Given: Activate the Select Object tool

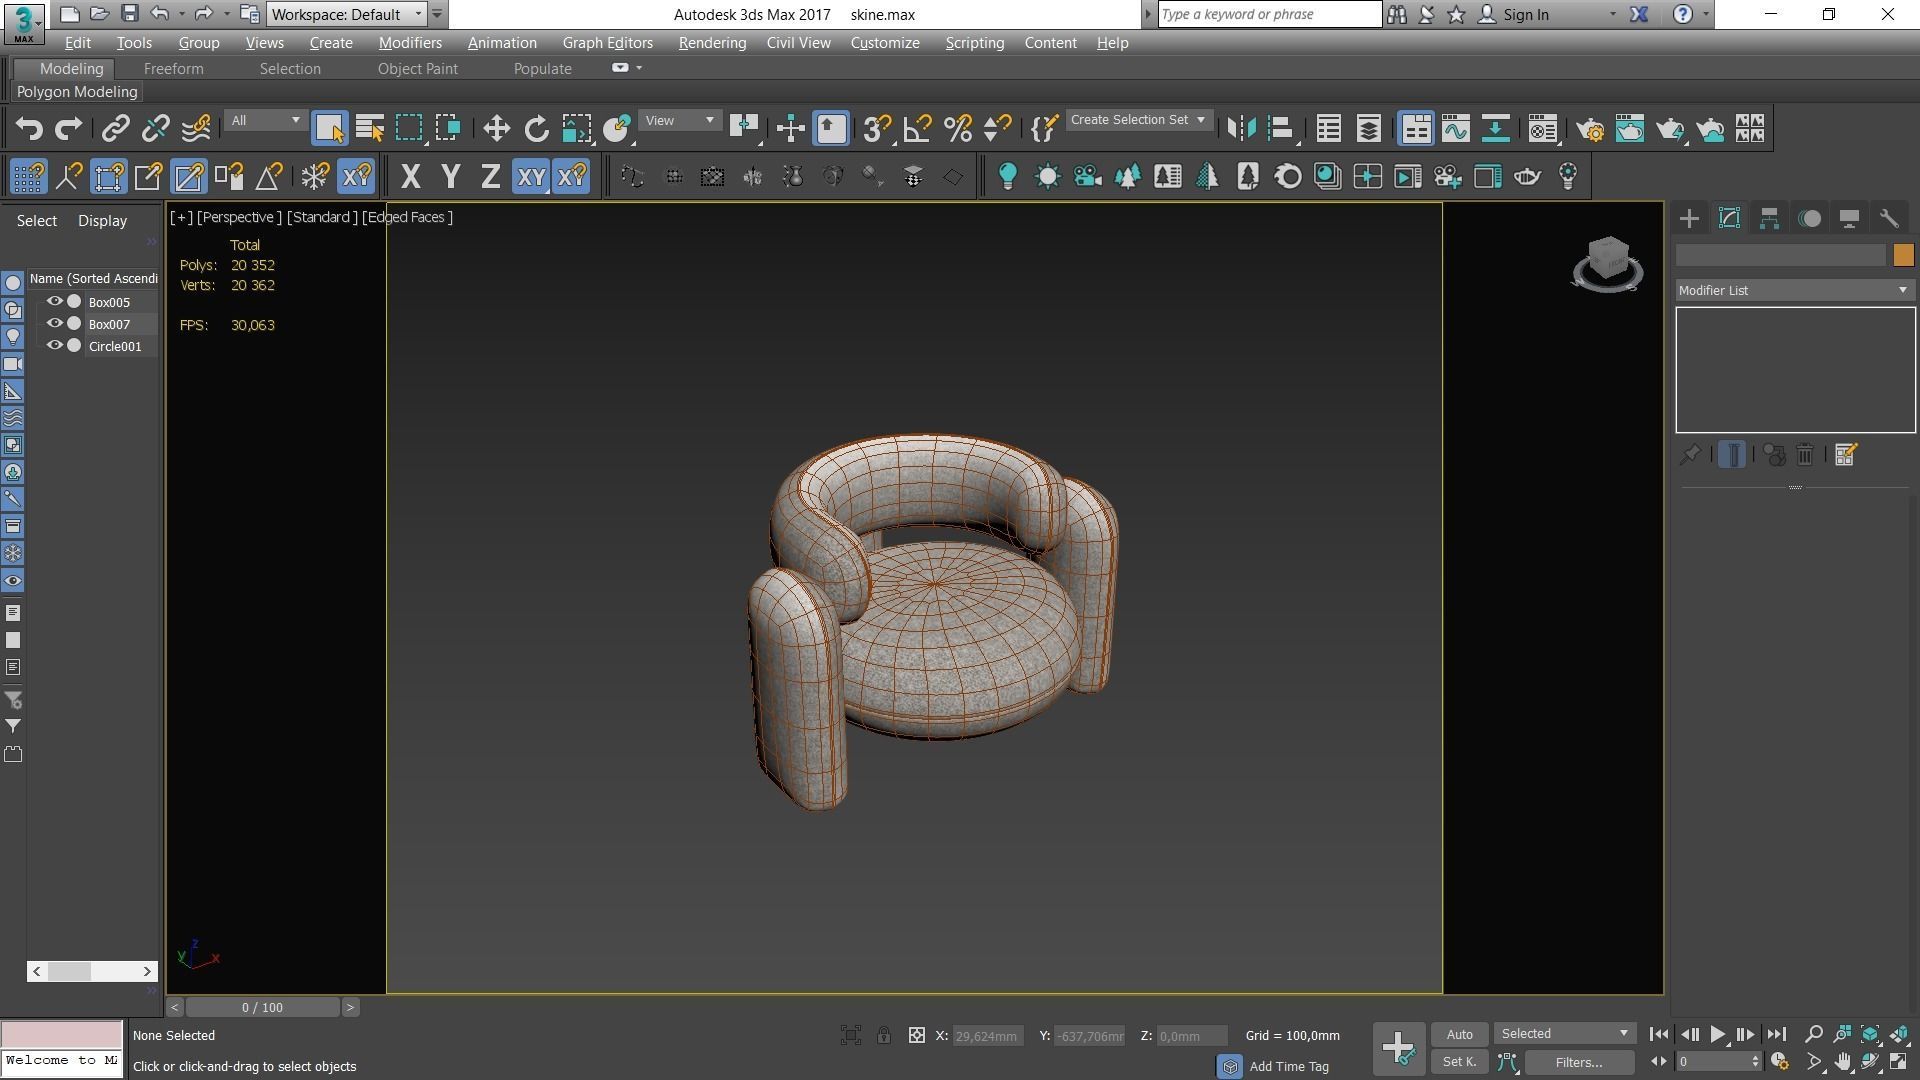Looking at the screenshot, I should (x=329, y=128).
